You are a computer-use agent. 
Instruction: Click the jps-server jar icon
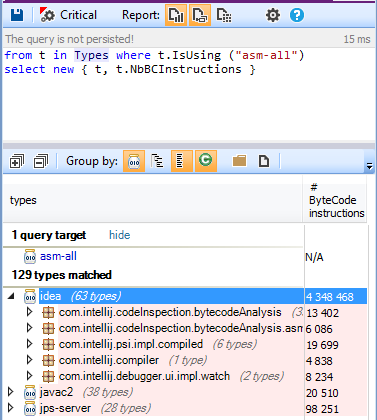coord(30,408)
